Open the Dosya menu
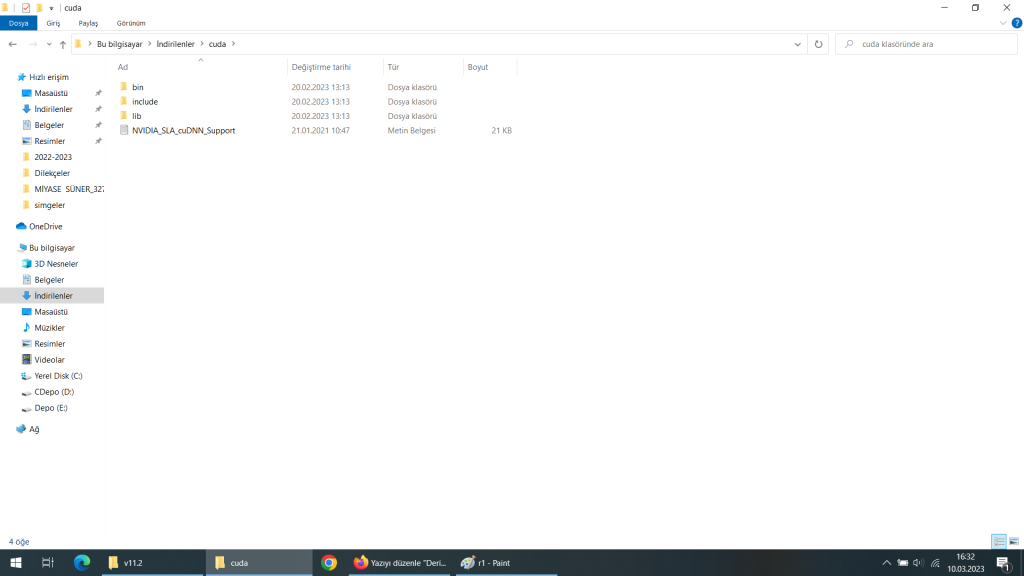 click(18, 23)
